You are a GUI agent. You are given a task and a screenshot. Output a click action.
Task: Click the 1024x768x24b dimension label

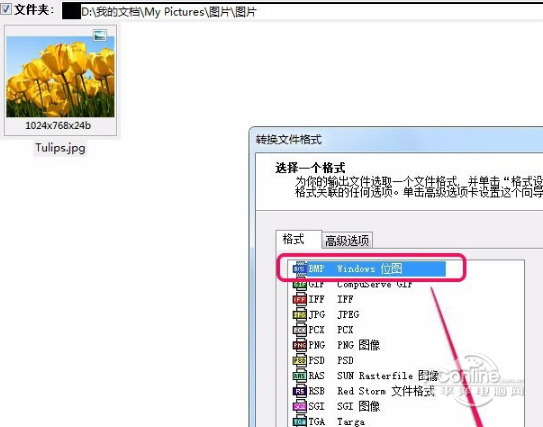(x=58, y=125)
